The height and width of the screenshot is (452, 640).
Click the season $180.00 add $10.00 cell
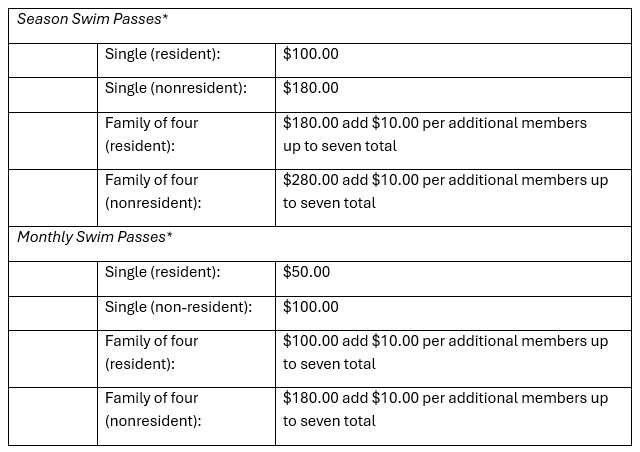(x=435, y=134)
